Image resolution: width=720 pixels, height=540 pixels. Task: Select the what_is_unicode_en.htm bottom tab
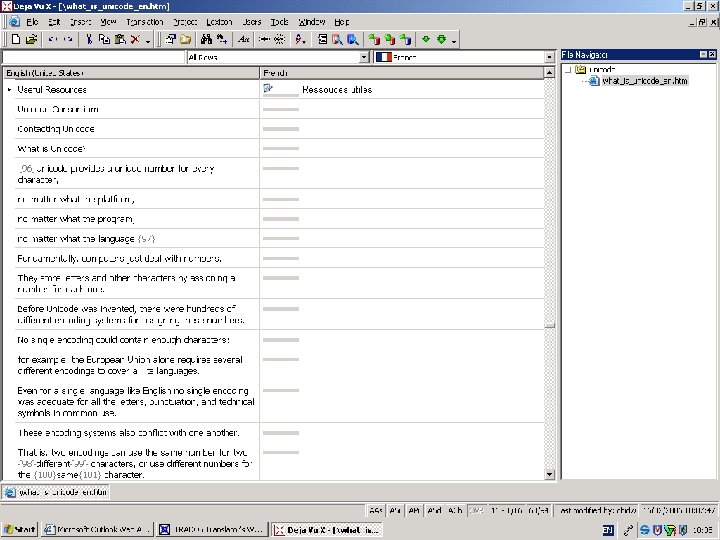tap(56, 492)
